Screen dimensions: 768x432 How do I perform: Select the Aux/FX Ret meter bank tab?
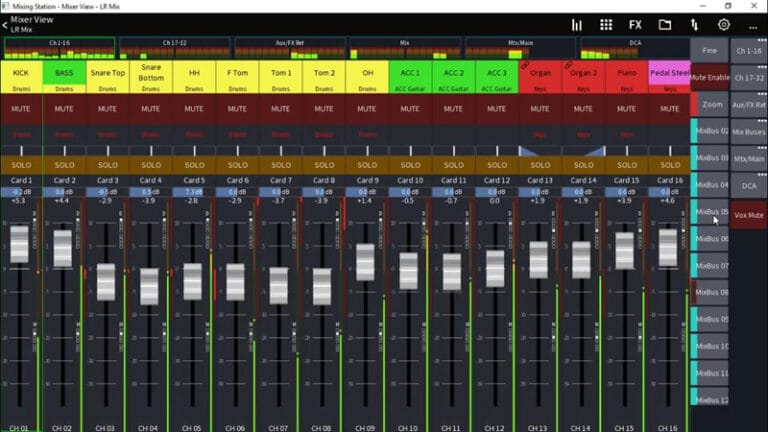click(x=289, y=48)
